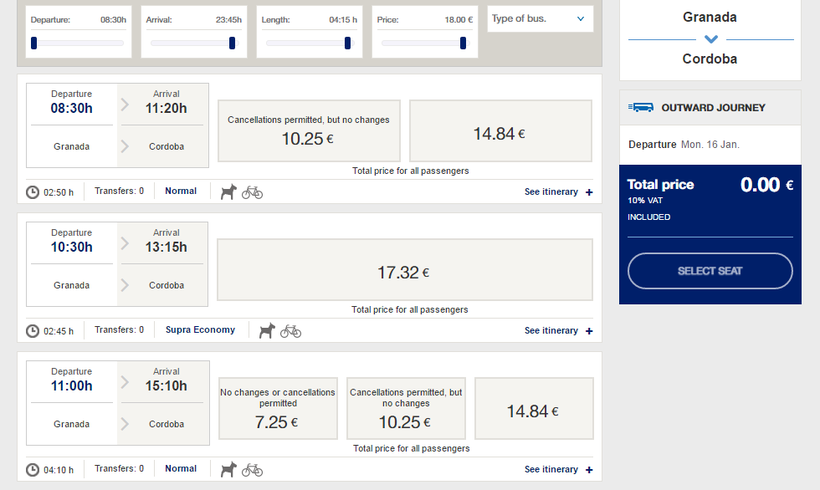Click the bicycle icon on 10:30h trip
The height and width of the screenshot is (490, 820).
point(290,330)
